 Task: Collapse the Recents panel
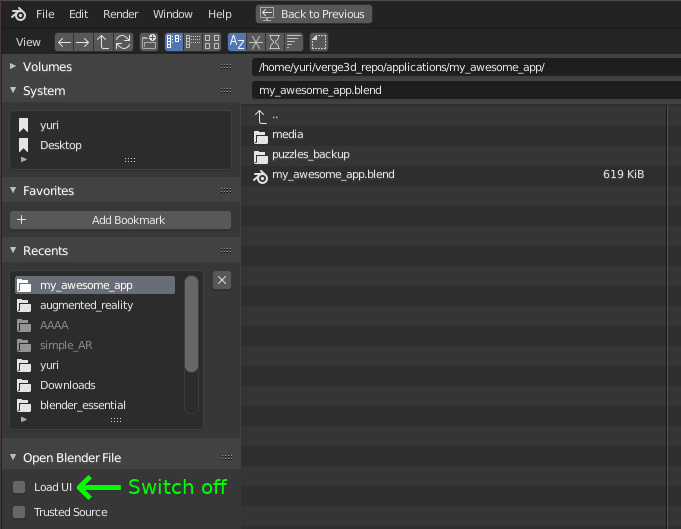click(13, 250)
